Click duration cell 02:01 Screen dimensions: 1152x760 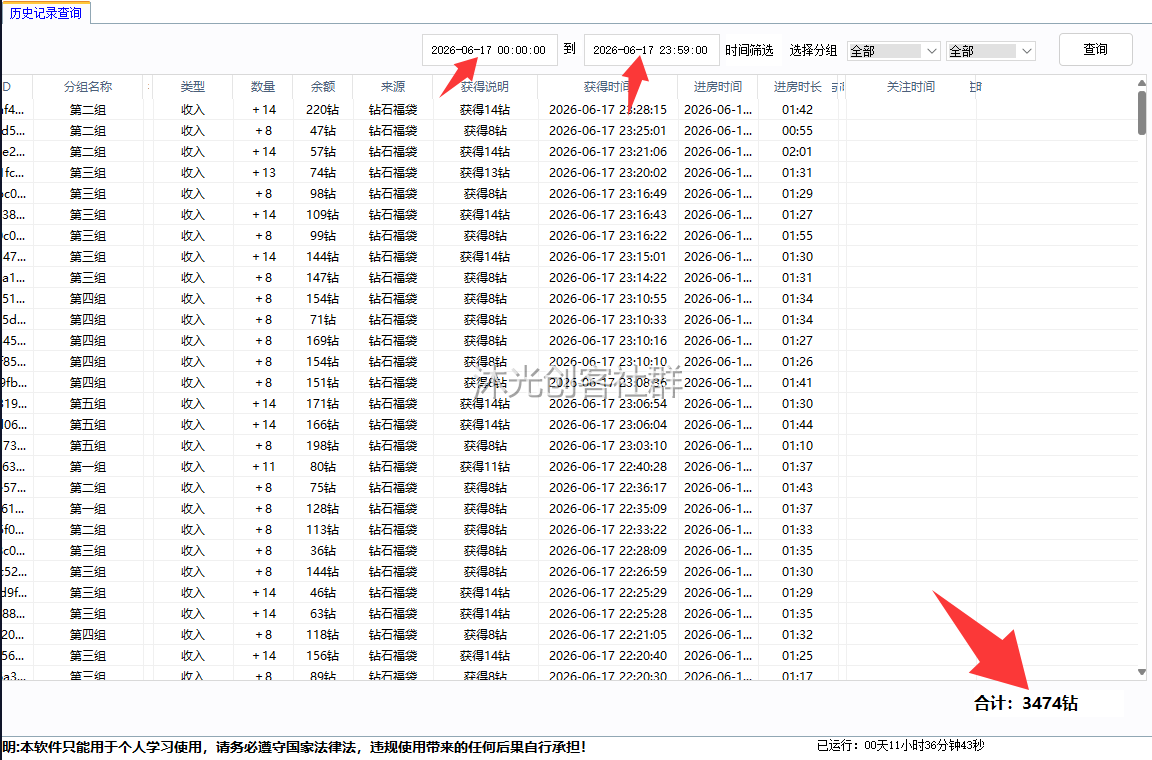coord(797,151)
